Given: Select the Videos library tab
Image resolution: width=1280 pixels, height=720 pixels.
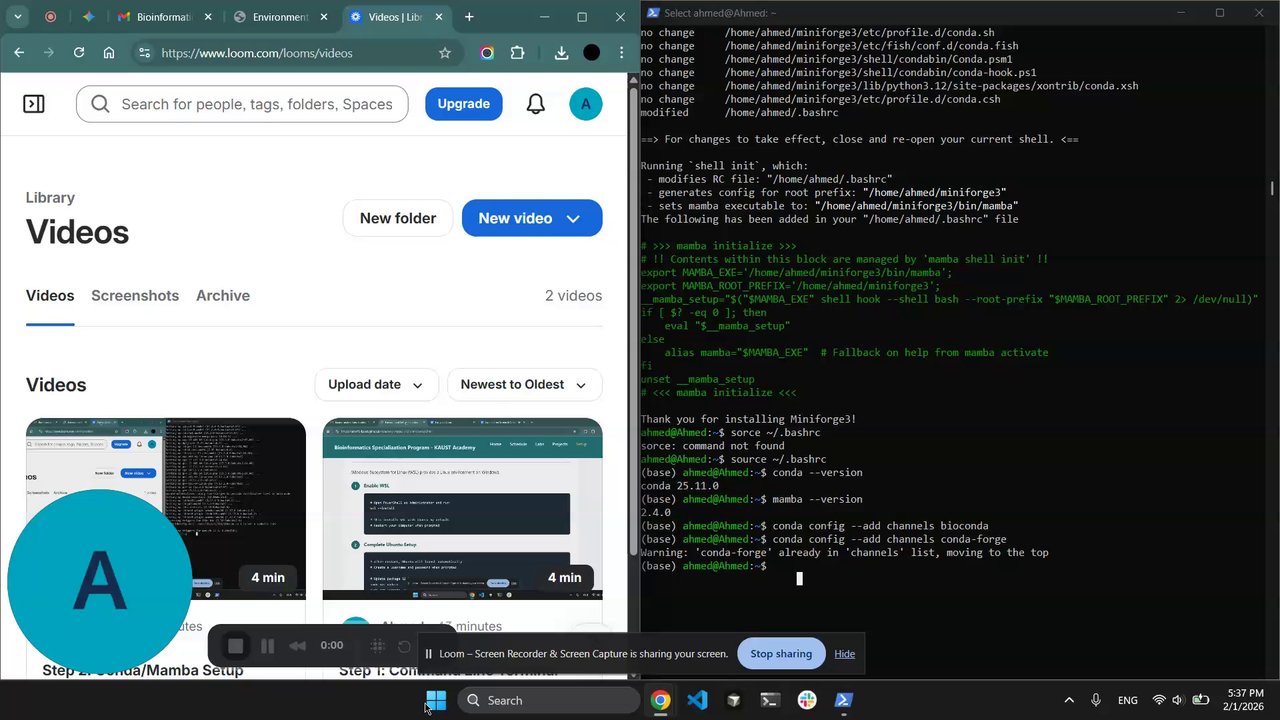Looking at the screenshot, I should (50, 296).
